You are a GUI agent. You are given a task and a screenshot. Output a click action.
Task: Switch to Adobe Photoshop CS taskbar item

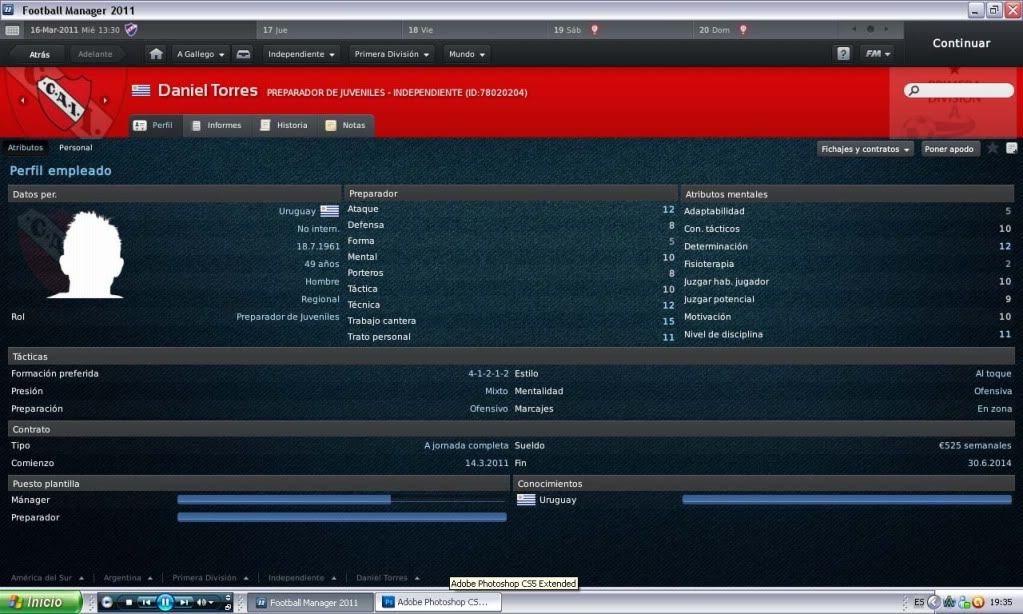pyautogui.click(x=440, y=602)
